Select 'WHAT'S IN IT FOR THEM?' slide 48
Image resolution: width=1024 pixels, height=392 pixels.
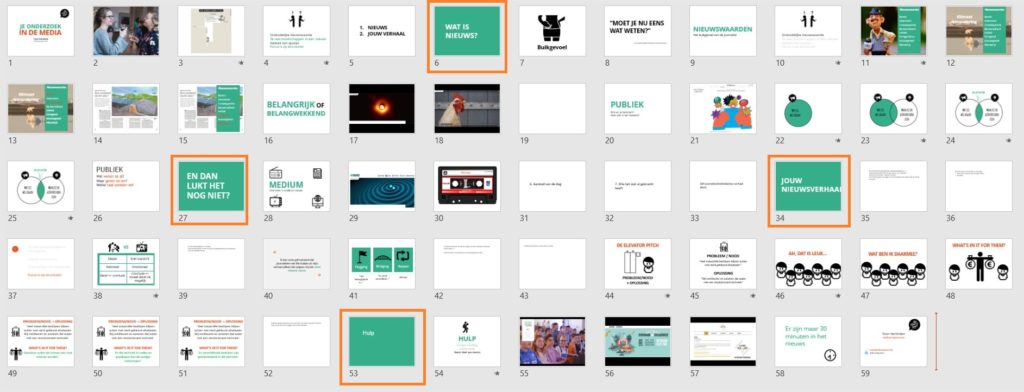click(x=978, y=264)
